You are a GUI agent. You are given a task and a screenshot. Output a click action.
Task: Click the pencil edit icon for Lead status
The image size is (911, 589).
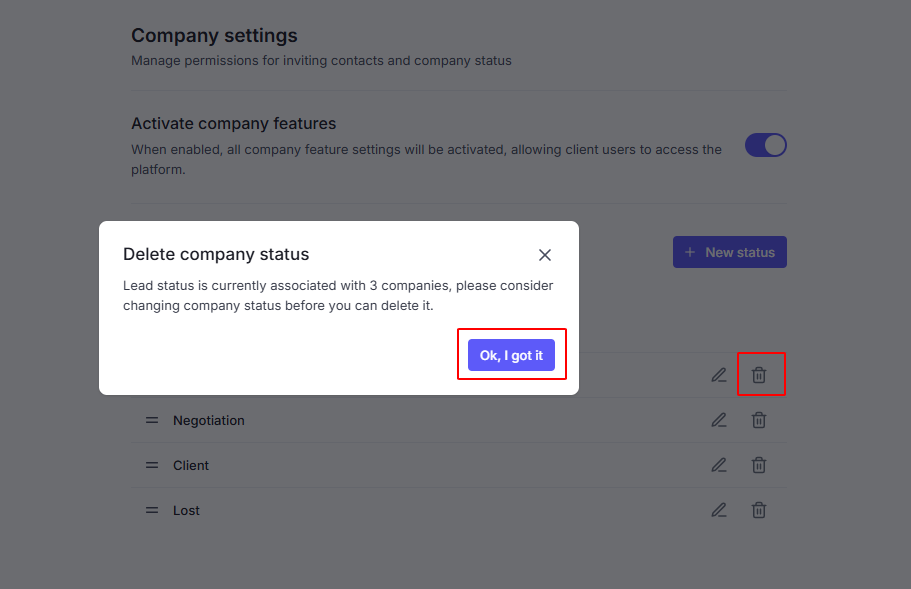tap(718, 375)
